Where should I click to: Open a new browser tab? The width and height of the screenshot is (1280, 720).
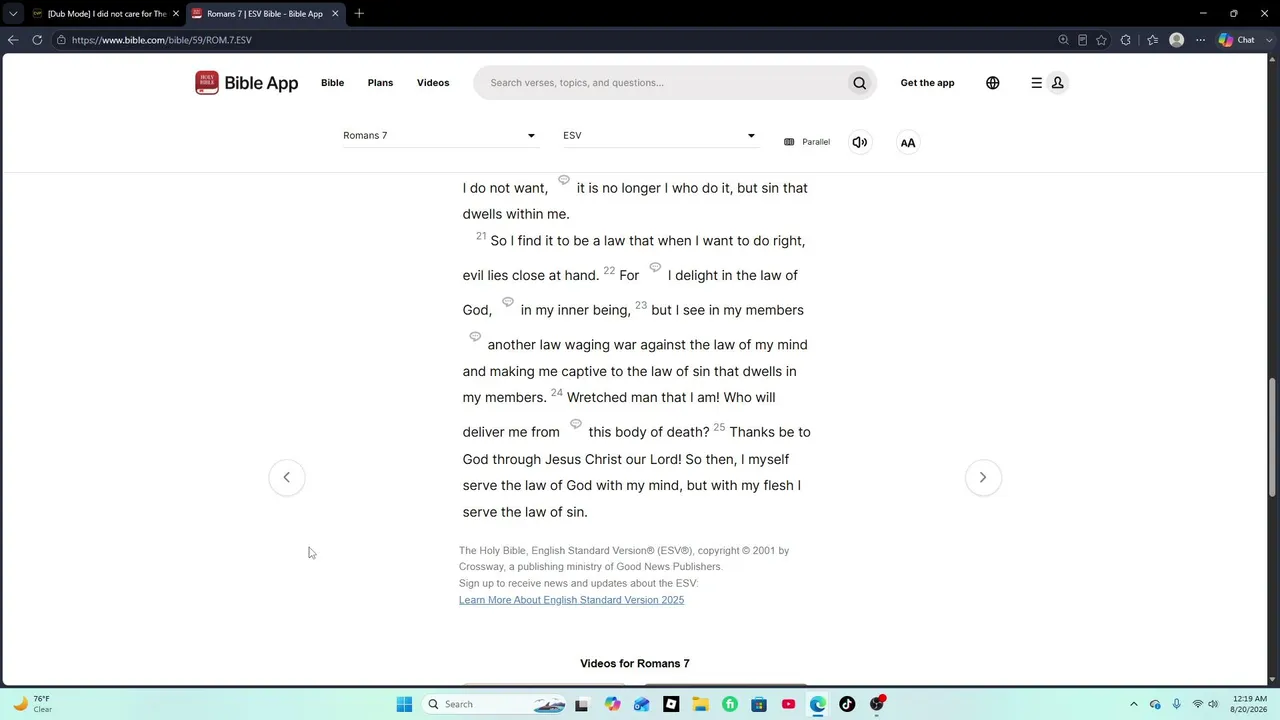tap(359, 13)
